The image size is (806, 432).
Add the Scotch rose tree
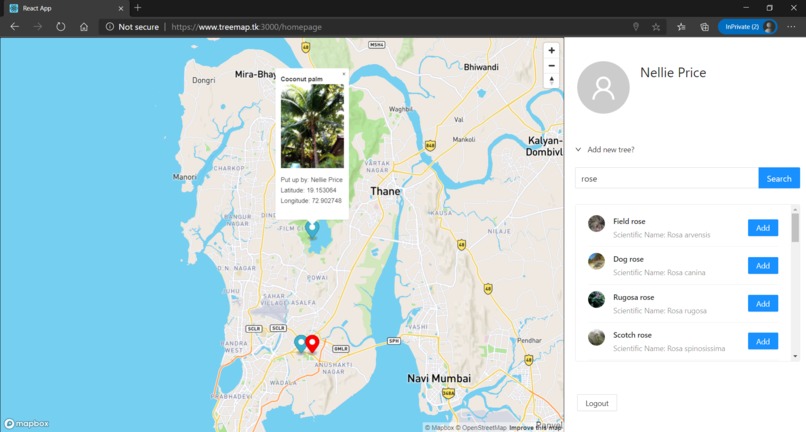763,341
